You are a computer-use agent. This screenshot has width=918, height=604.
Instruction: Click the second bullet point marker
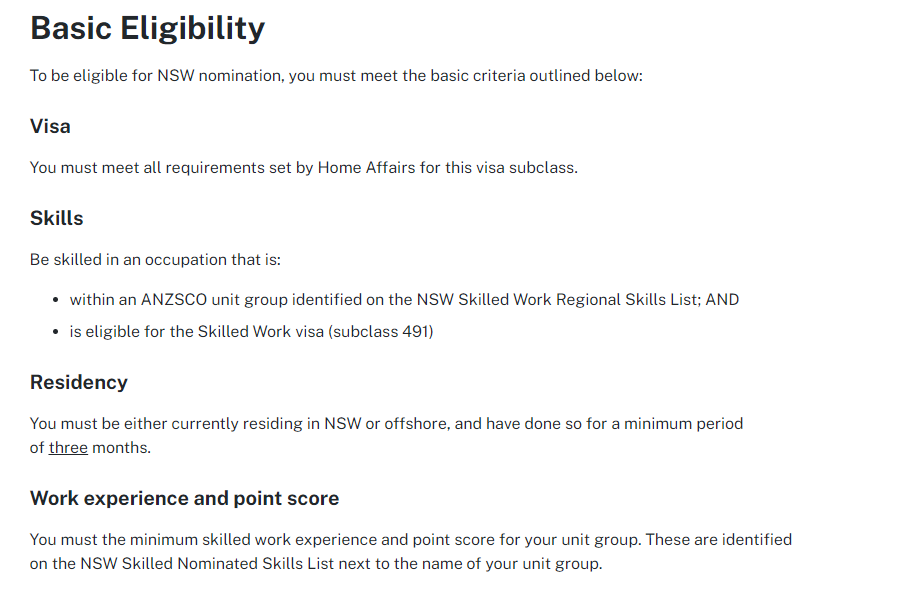[x=56, y=332]
